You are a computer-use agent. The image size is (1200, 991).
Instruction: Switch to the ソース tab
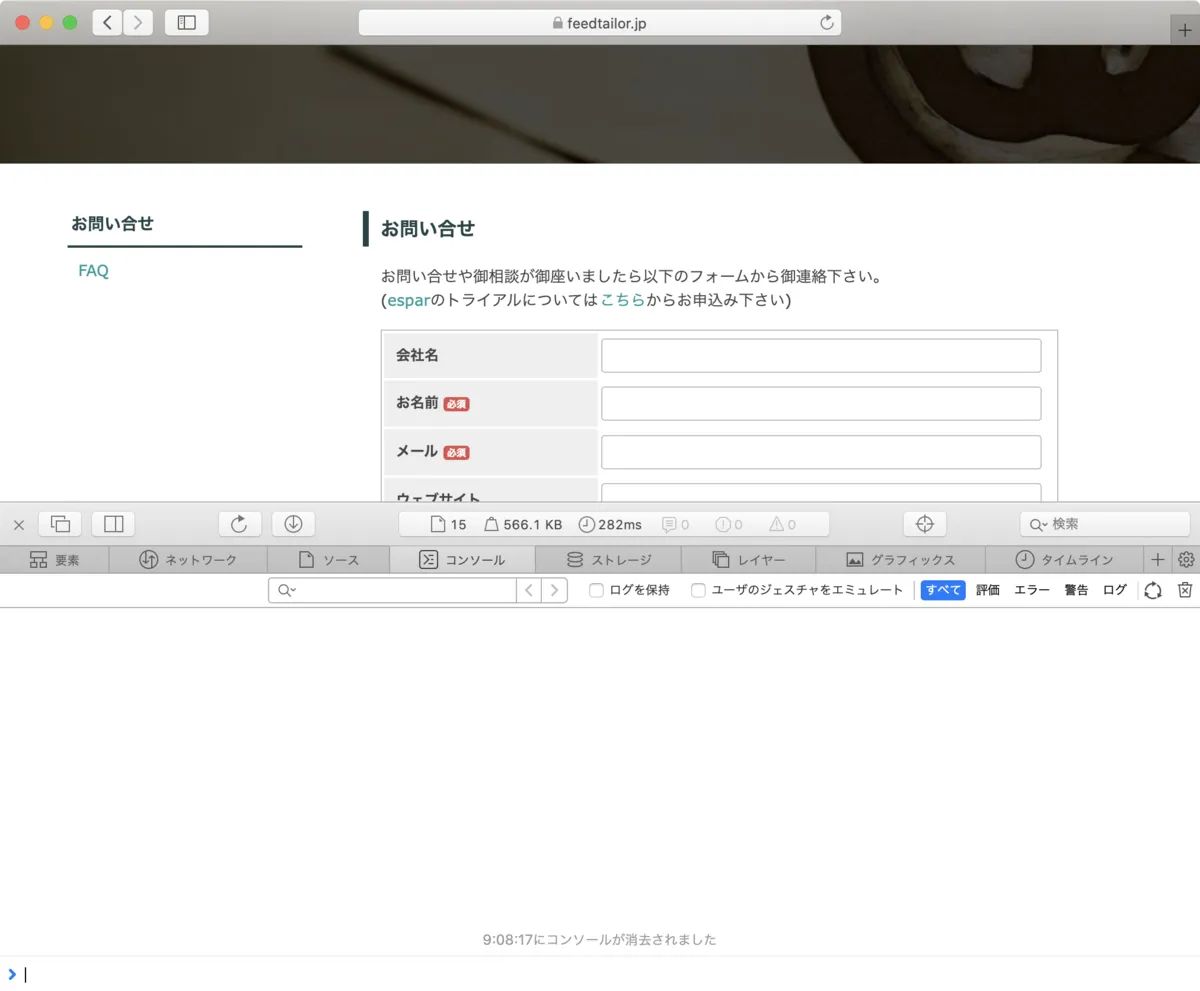(x=328, y=560)
